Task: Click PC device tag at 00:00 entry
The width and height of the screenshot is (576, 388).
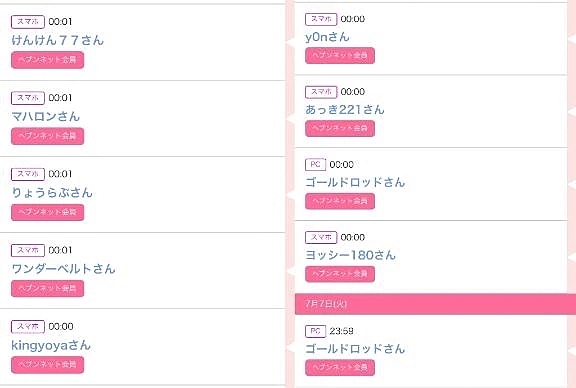Action: pyautogui.click(x=315, y=164)
